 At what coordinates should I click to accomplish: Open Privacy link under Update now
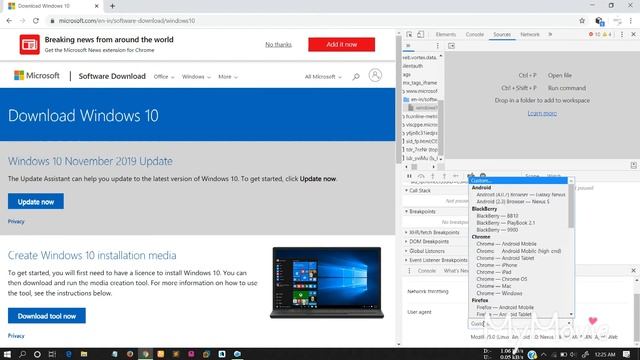coord(16,221)
